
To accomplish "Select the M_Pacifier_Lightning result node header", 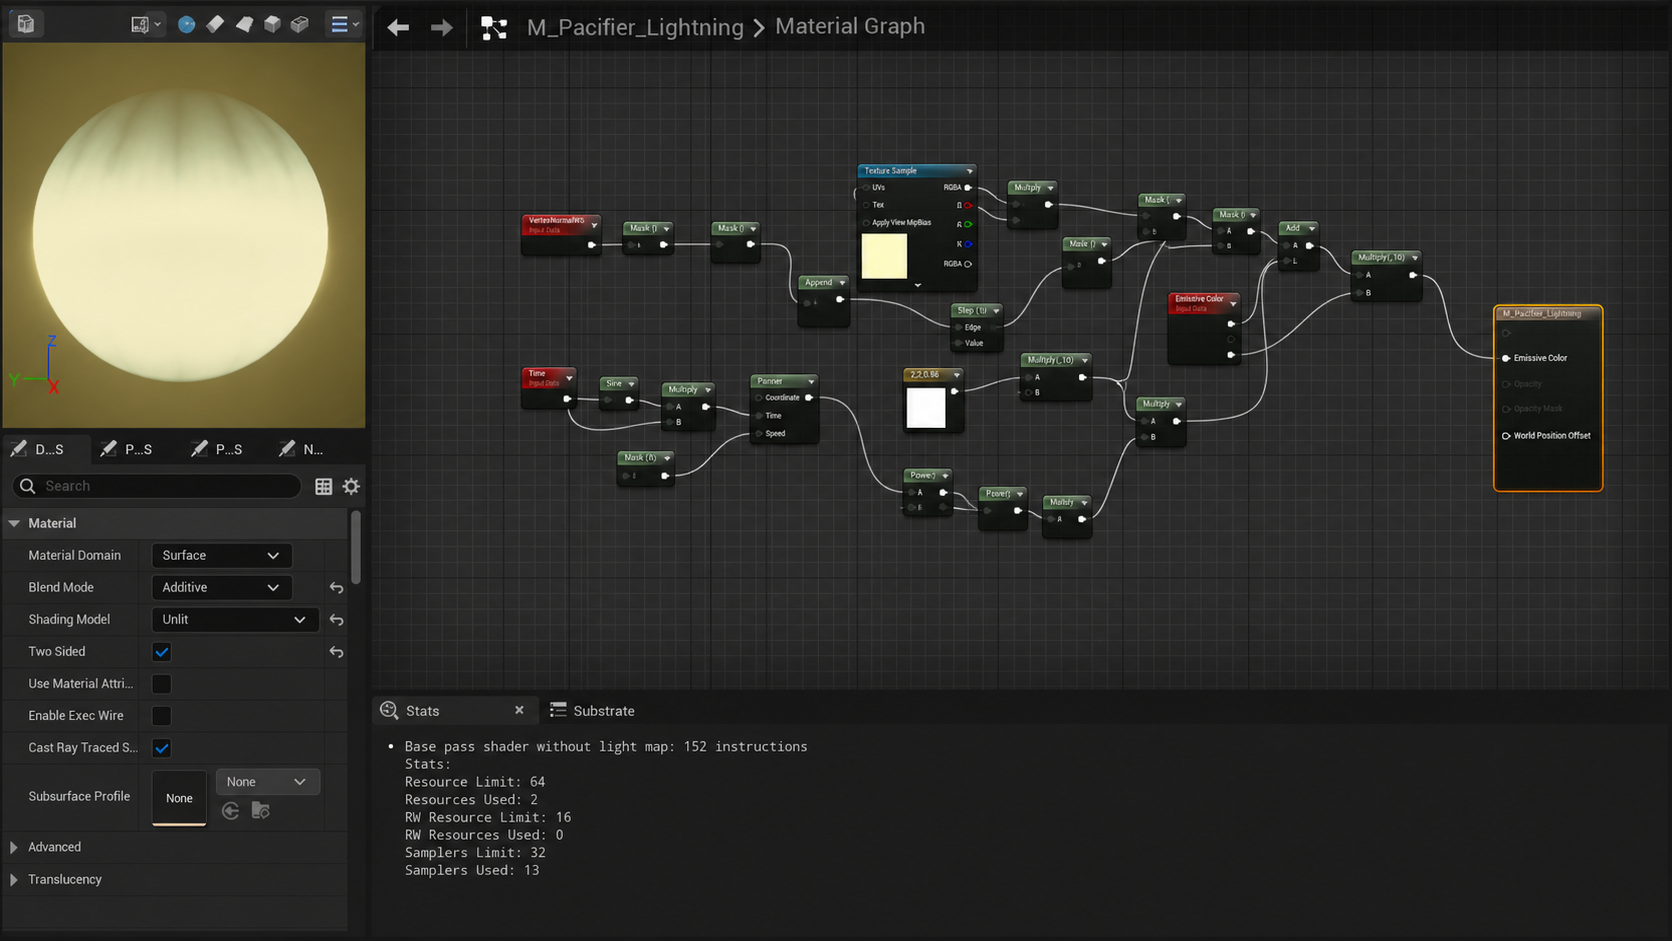I will [x=1548, y=313].
